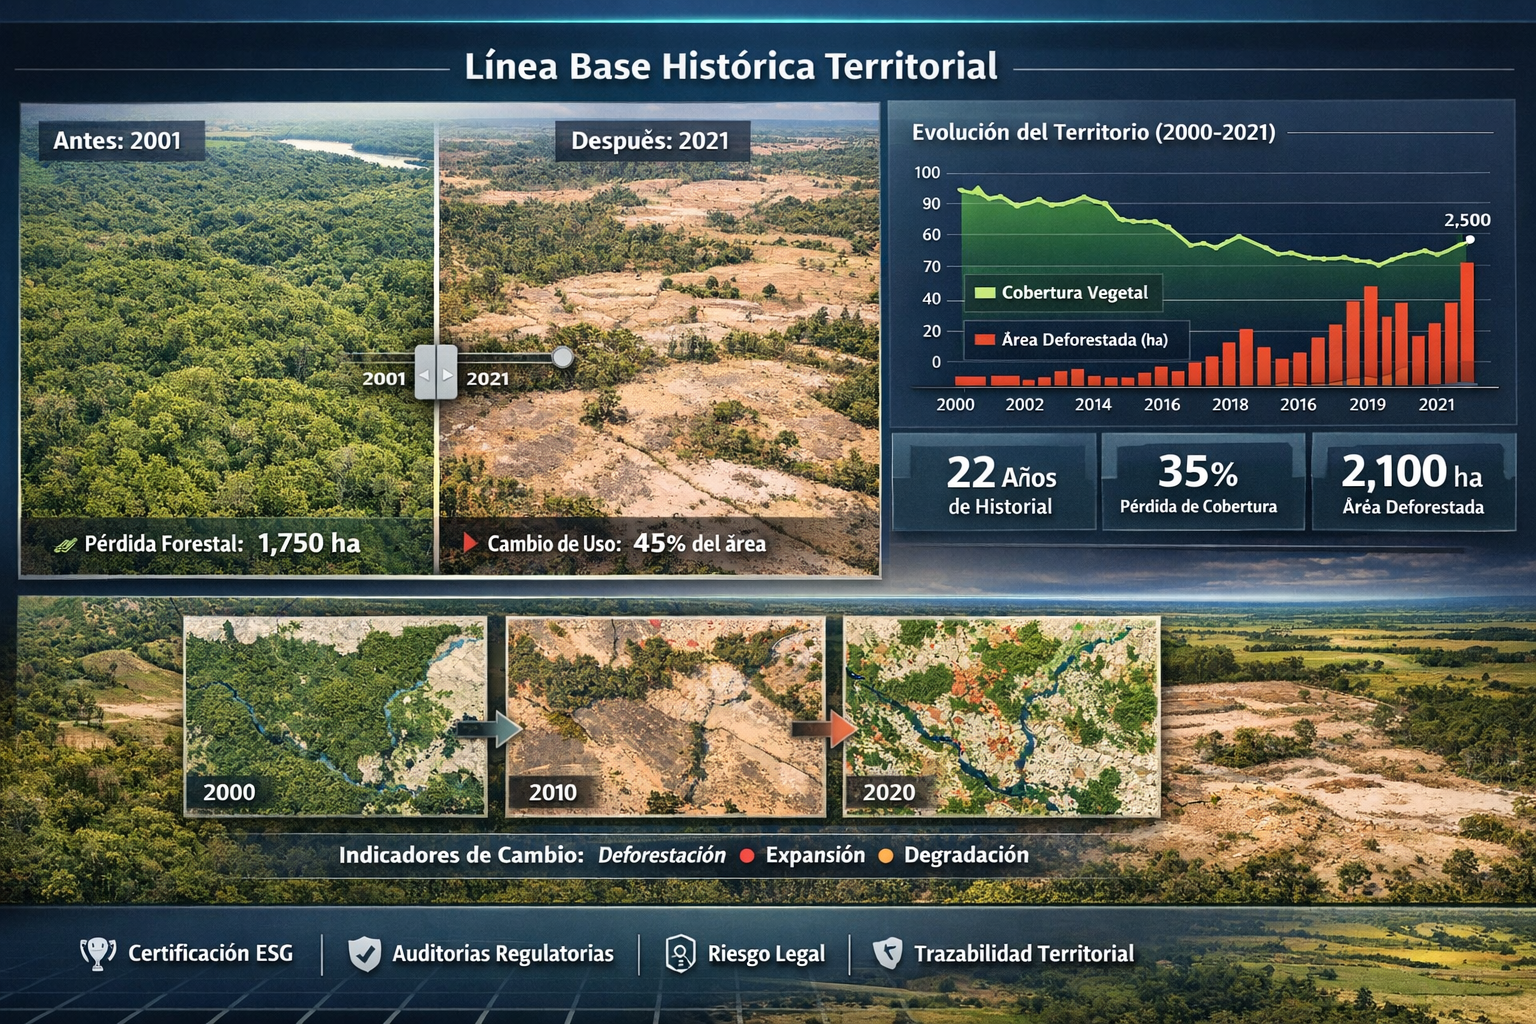Toggle Área Deforestada (ha) legend series
1536x1024 pixels.
[1074, 340]
